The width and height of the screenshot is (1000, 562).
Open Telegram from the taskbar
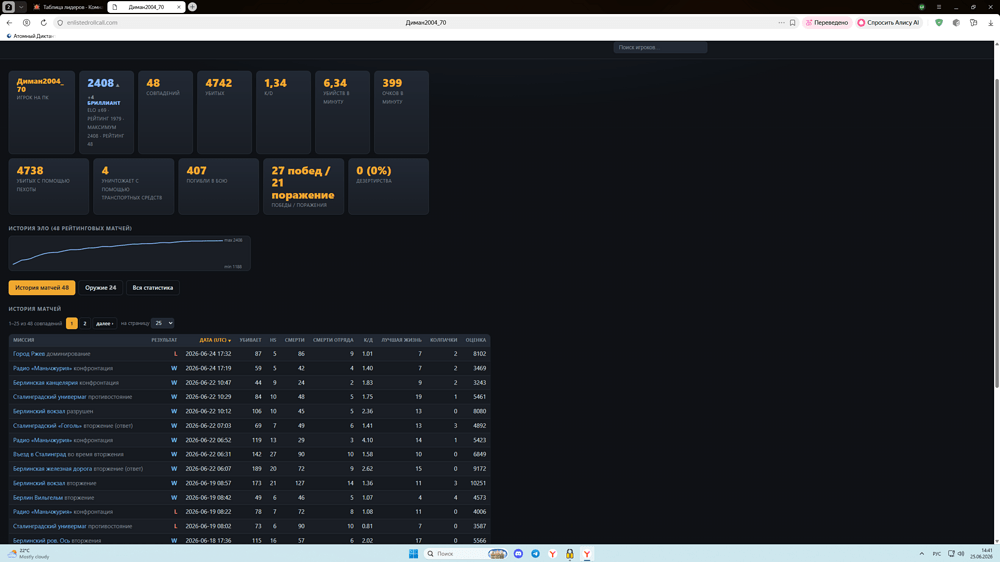[535, 554]
